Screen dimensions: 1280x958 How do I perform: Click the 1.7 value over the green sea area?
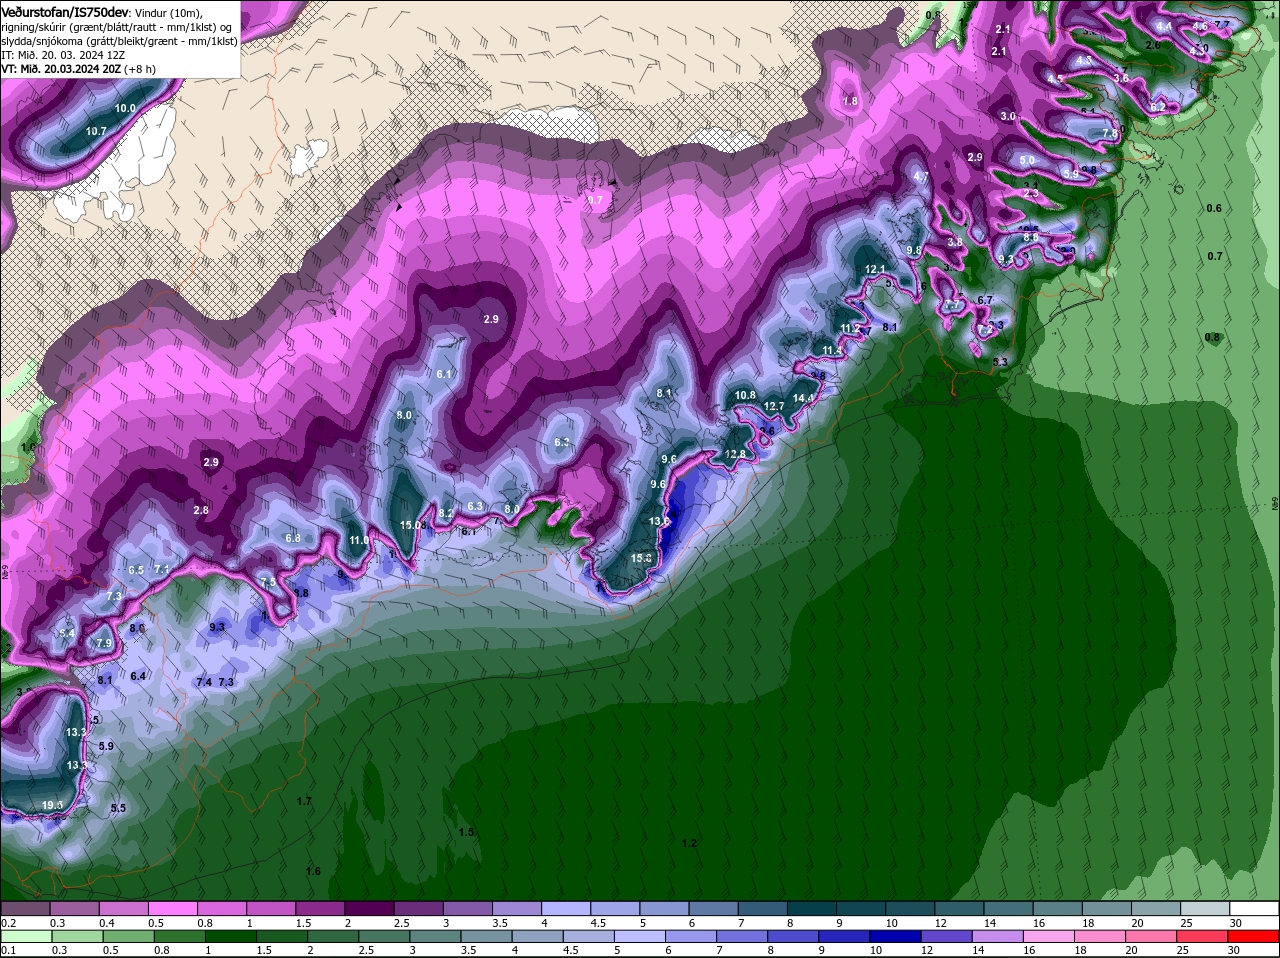305,801
